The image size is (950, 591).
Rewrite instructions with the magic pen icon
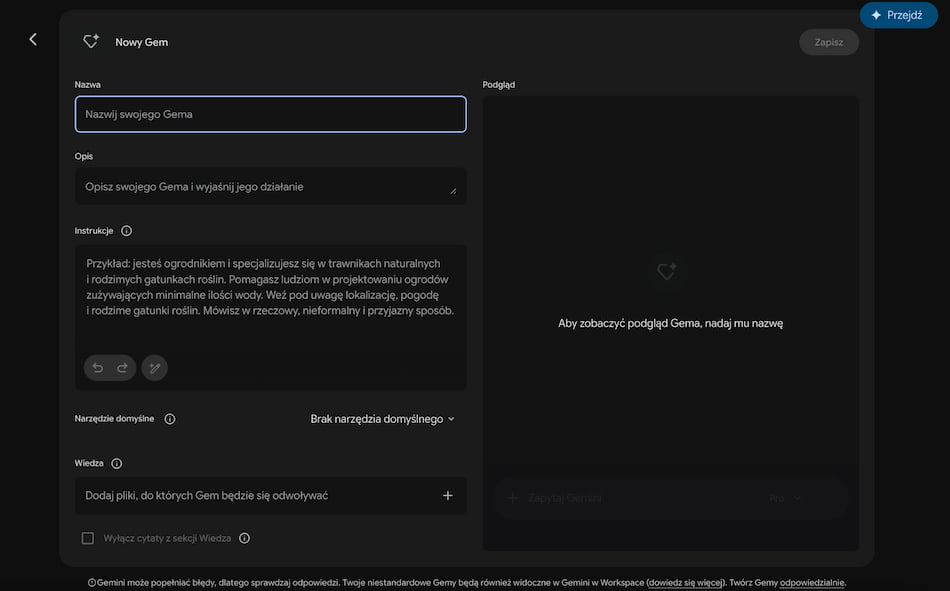[x=154, y=368]
